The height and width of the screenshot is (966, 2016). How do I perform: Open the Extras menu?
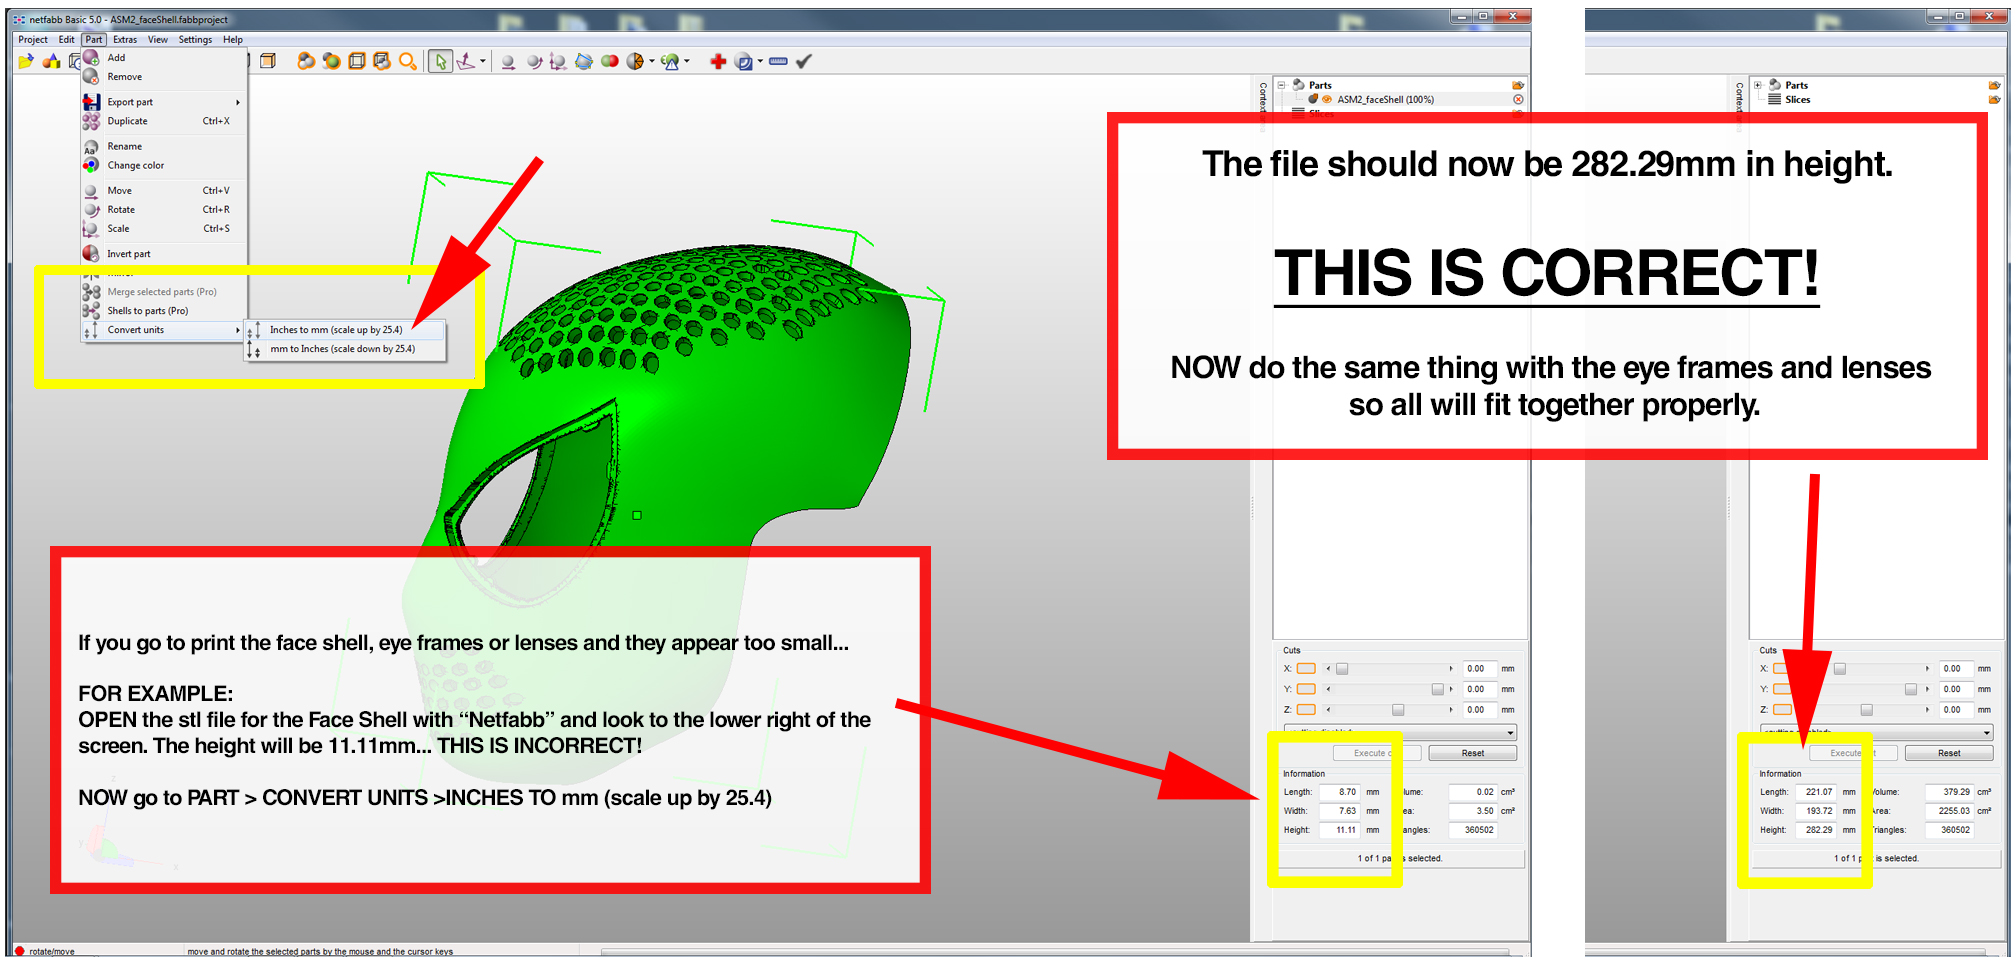pyautogui.click(x=125, y=40)
